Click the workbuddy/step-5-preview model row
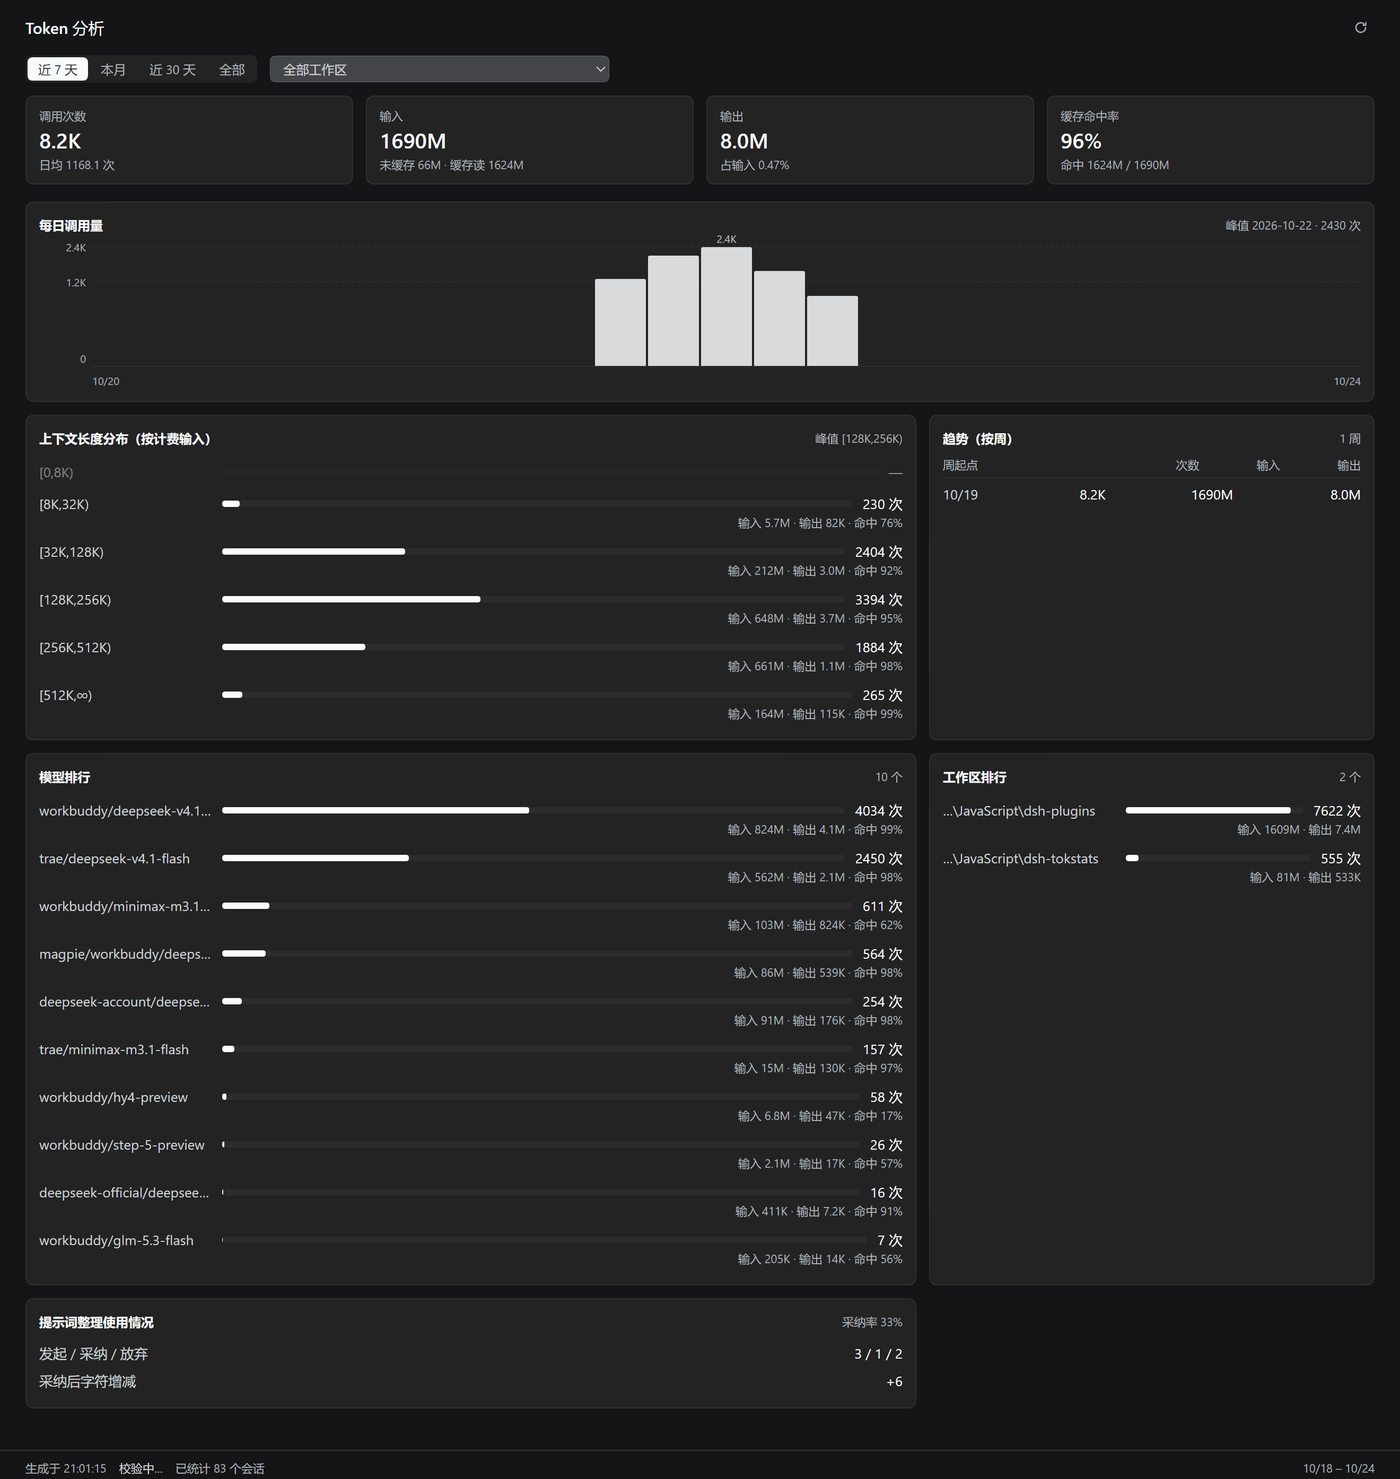The width and height of the screenshot is (1400, 1479). (x=470, y=1154)
